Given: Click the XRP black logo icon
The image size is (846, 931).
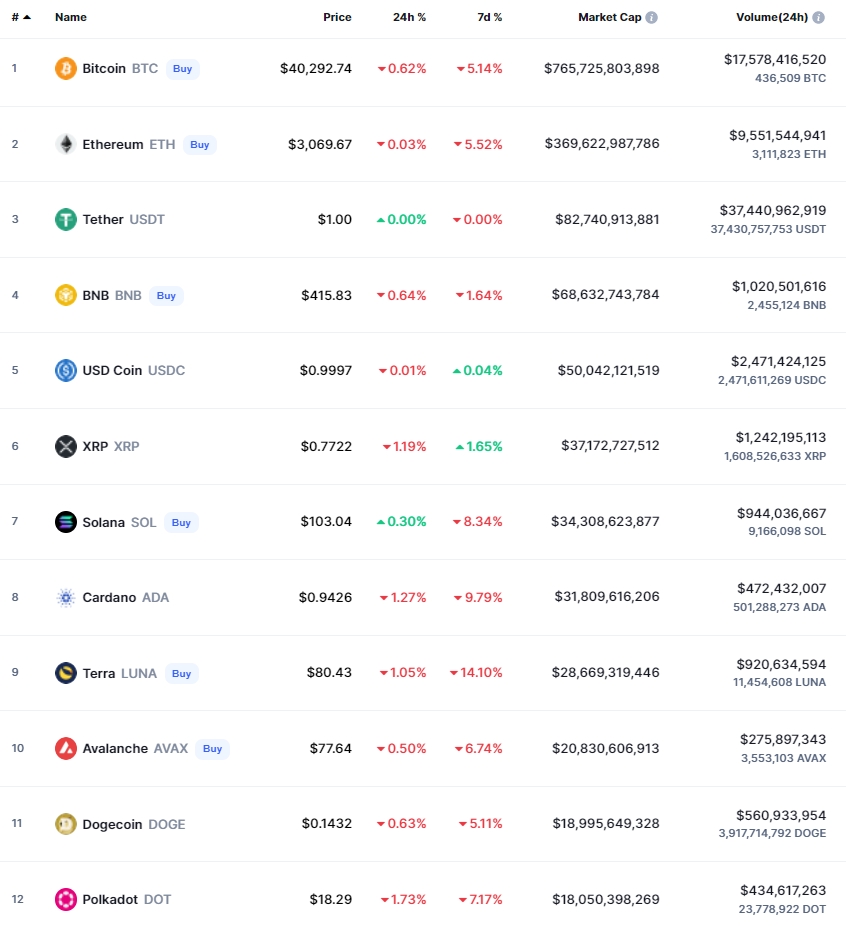Looking at the screenshot, I should [66, 446].
